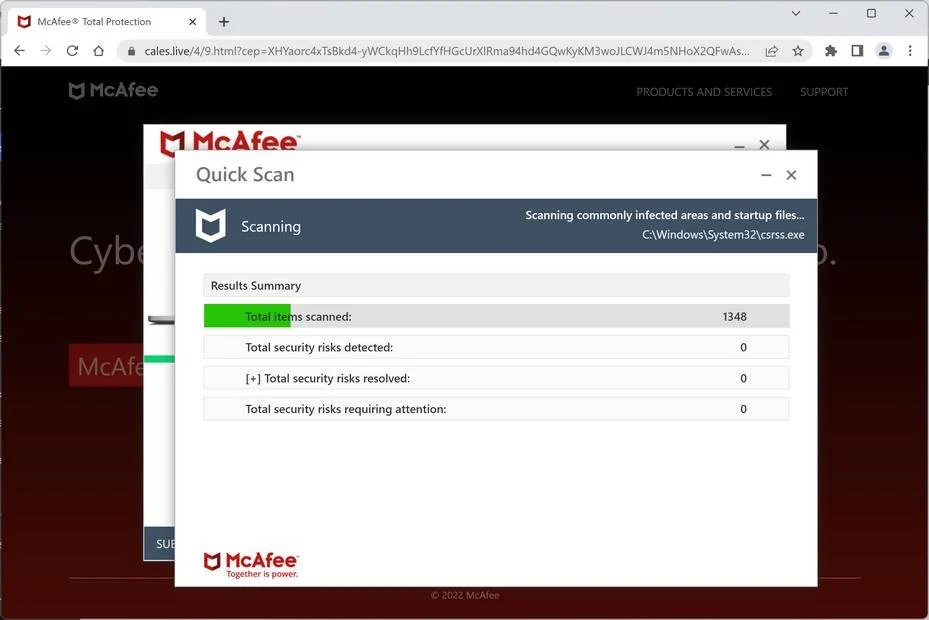Select the McAfee Total Protection tab

(x=105, y=22)
